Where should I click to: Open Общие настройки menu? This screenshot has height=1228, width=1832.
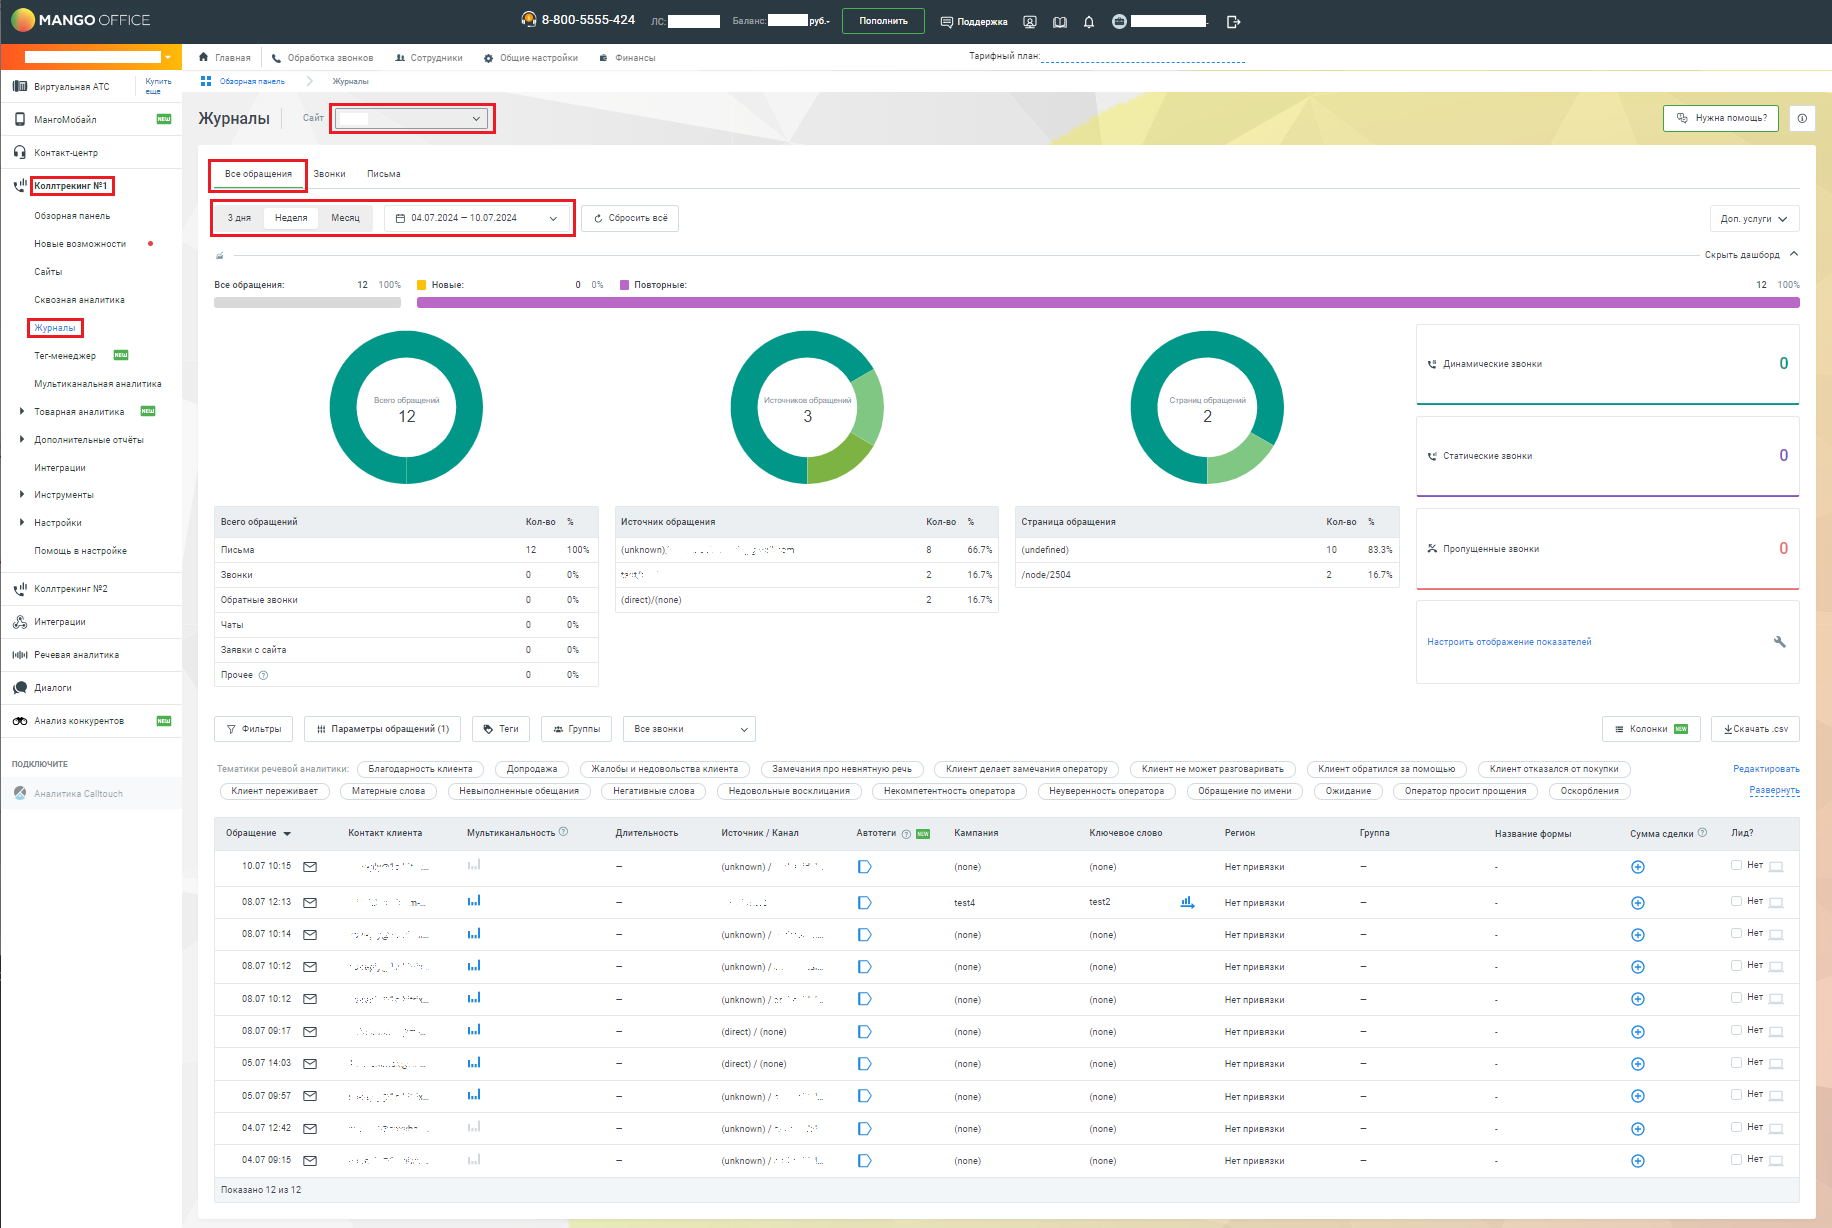pos(531,58)
